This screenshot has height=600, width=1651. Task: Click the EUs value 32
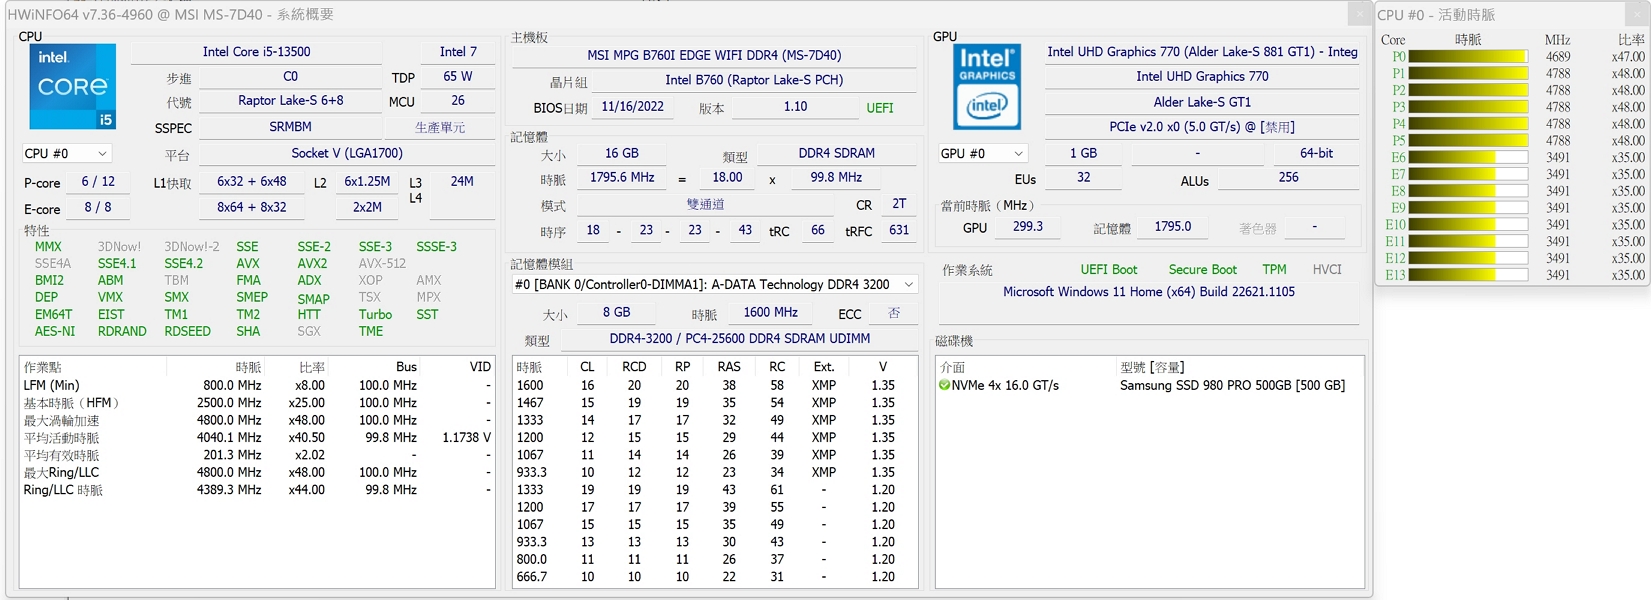(1083, 177)
